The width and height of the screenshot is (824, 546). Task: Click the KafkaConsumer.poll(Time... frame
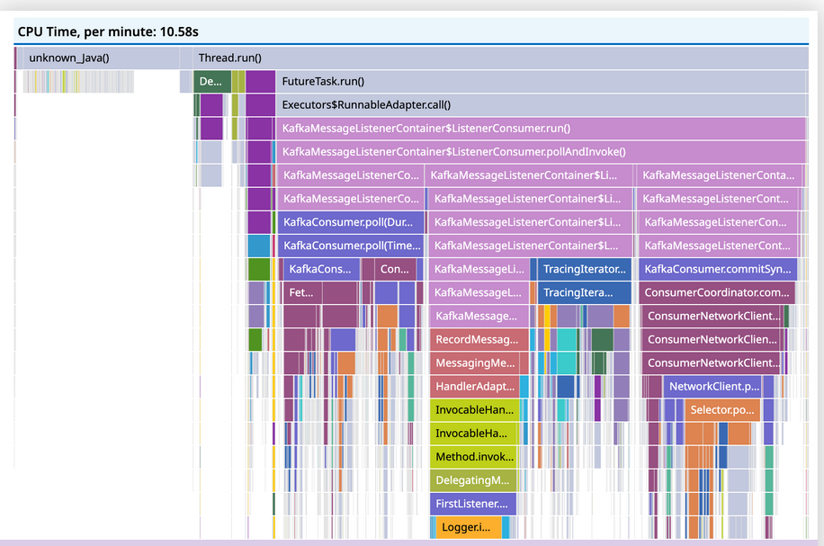[x=350, y=245]
